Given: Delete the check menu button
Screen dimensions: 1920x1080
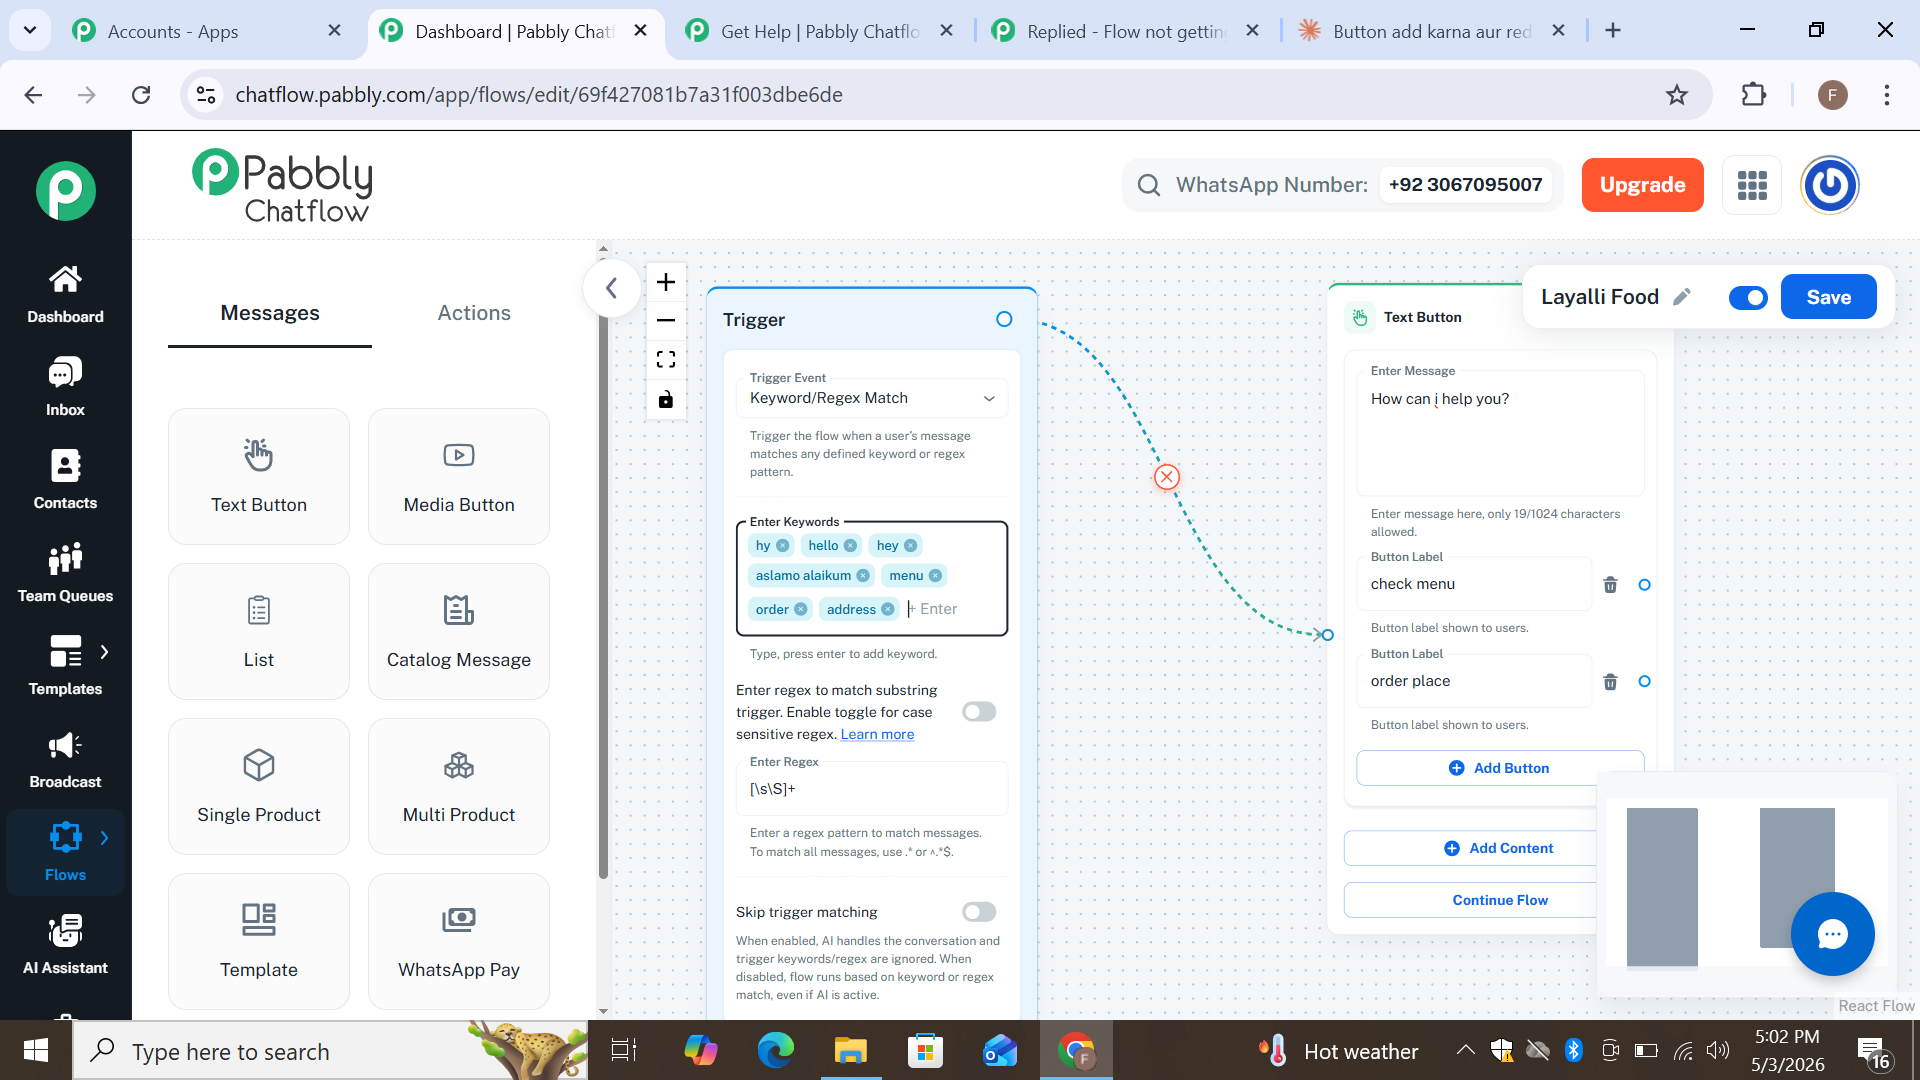Looking at the screenshot, I should 1610,585.
